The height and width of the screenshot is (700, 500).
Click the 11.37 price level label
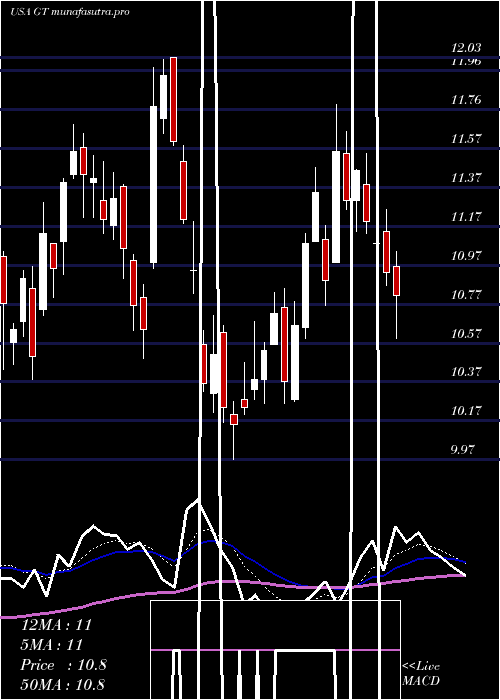(466, 177)
